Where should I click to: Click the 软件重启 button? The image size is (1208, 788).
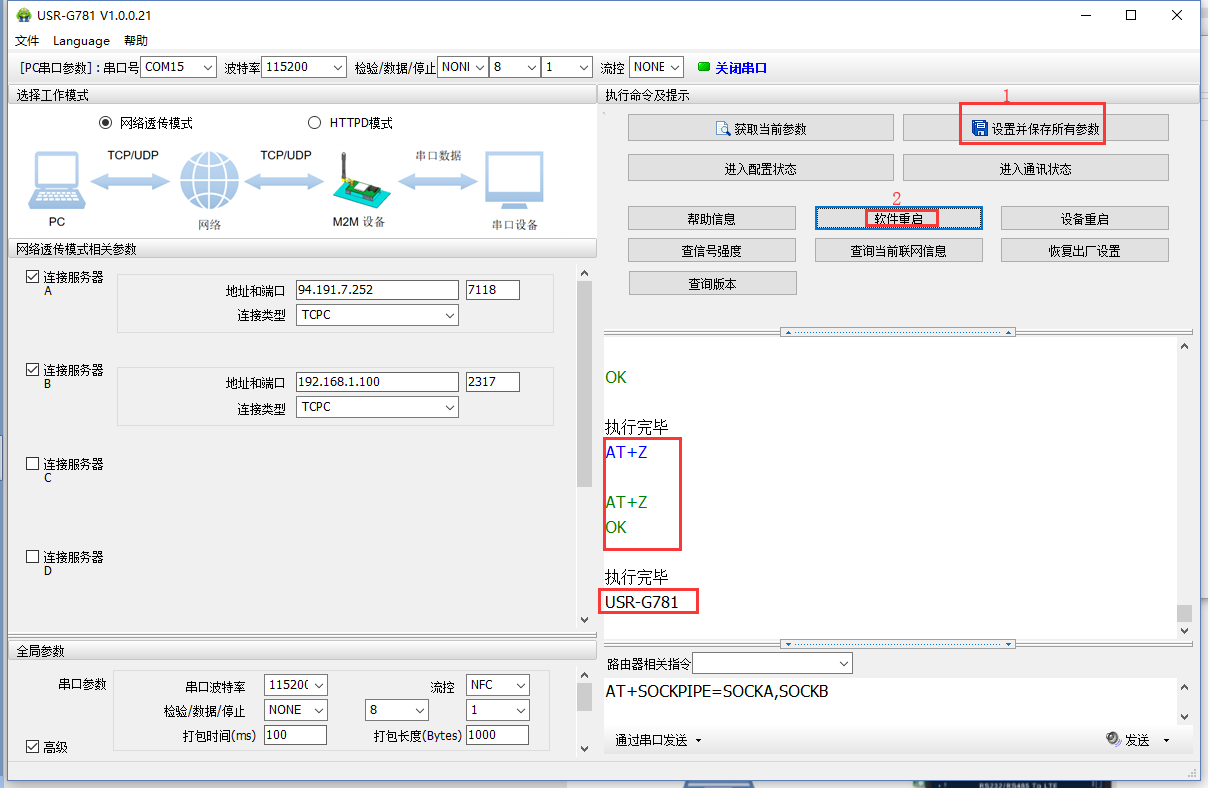click(x=898, y=218)
